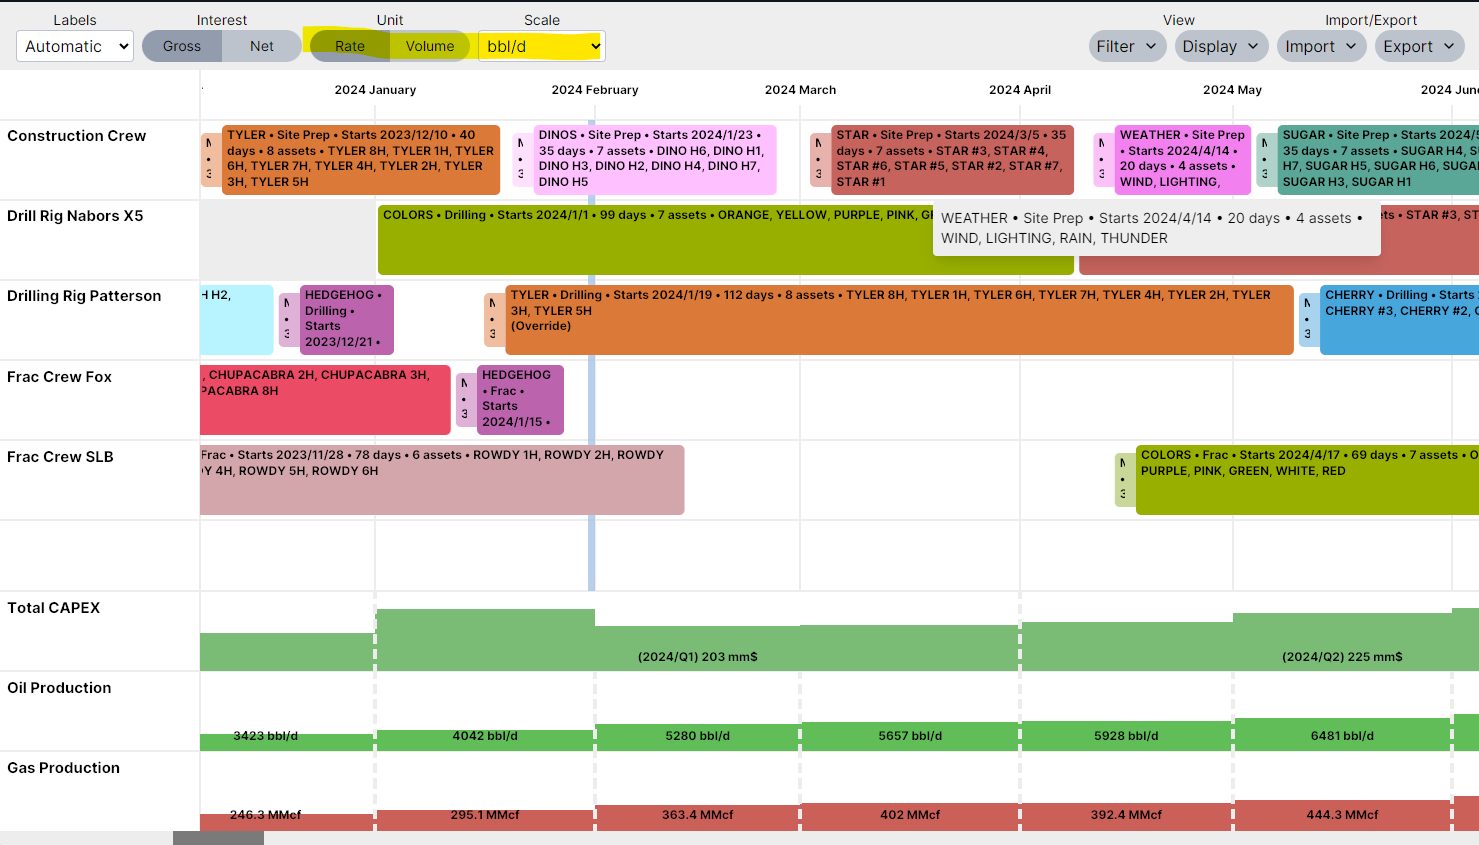Open the Labels Automatic dropdown
Screen dimensions: 1479x845
coord(75,46)
